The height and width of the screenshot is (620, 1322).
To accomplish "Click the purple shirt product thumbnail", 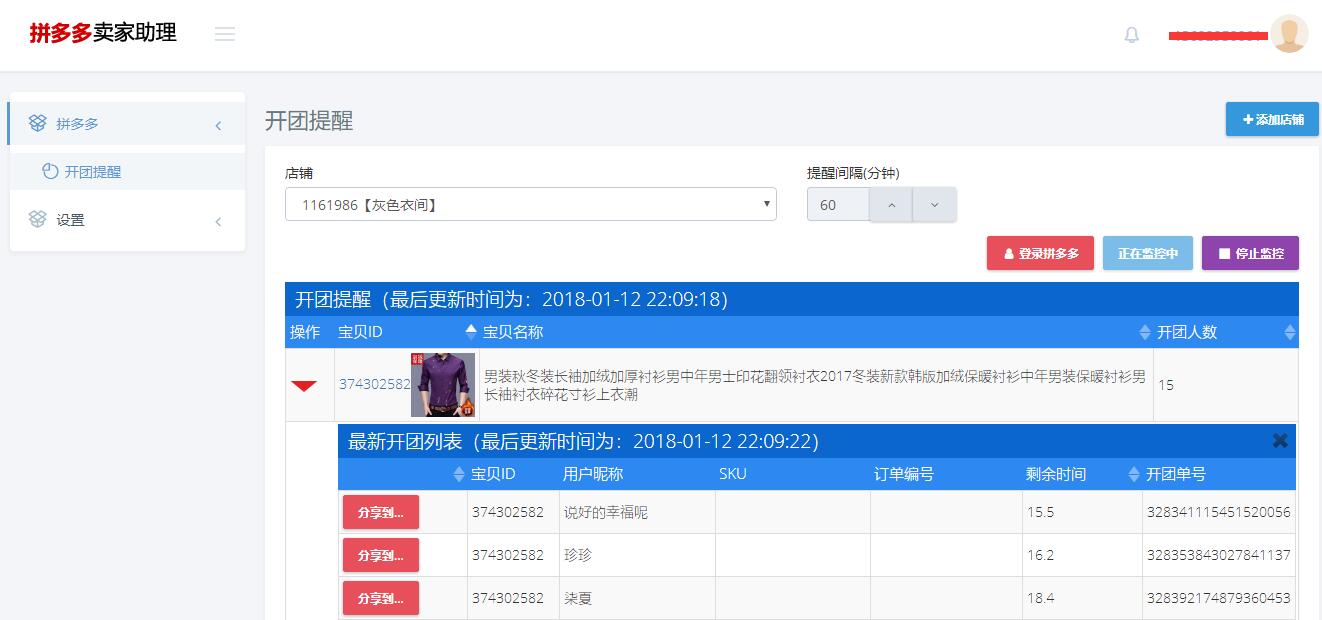I will tap(443, 384).
